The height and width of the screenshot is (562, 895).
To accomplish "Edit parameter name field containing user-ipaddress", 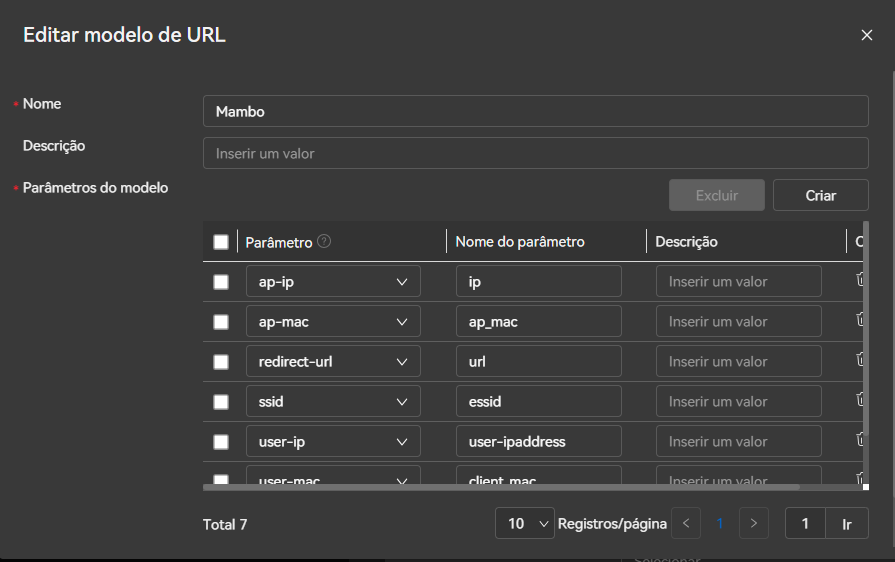I will point(538,441).
